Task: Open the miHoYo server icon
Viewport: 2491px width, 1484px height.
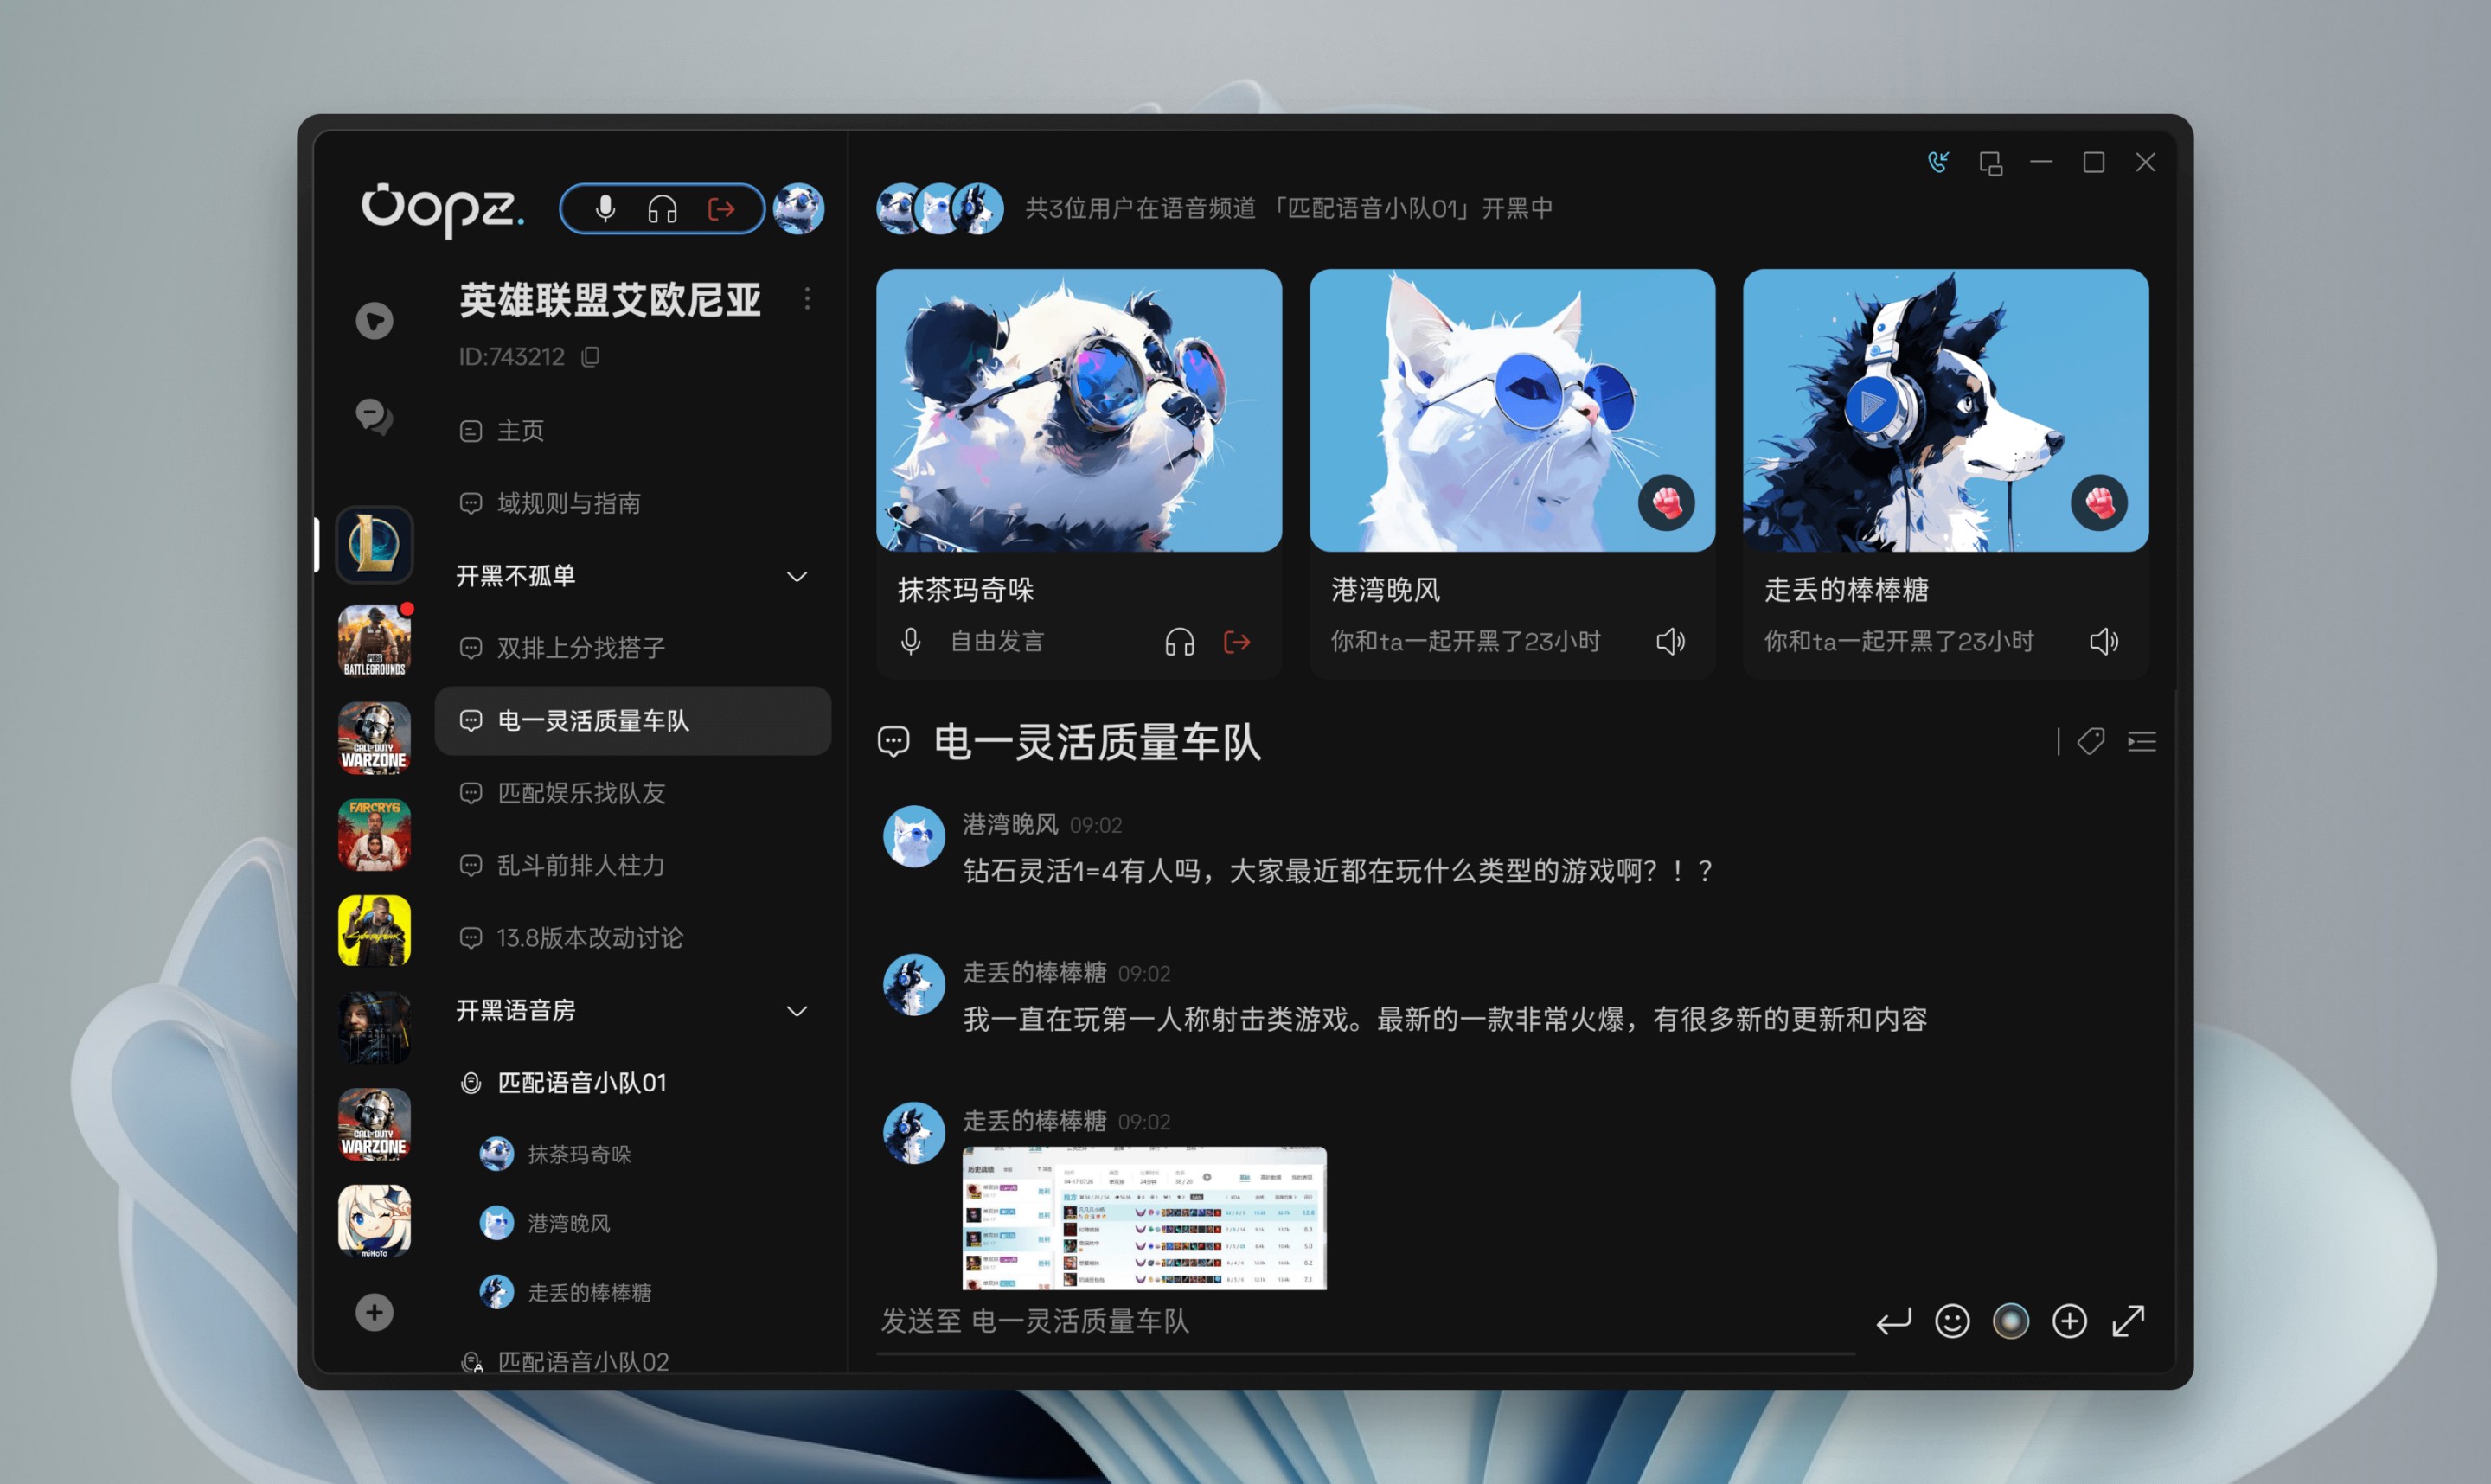Action: point(374,1220)
